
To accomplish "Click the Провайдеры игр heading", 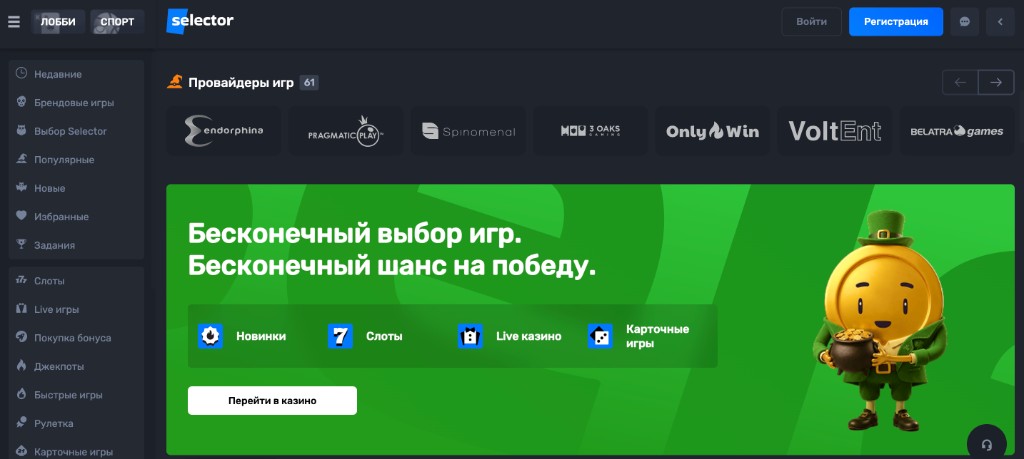I will [241, 82].
